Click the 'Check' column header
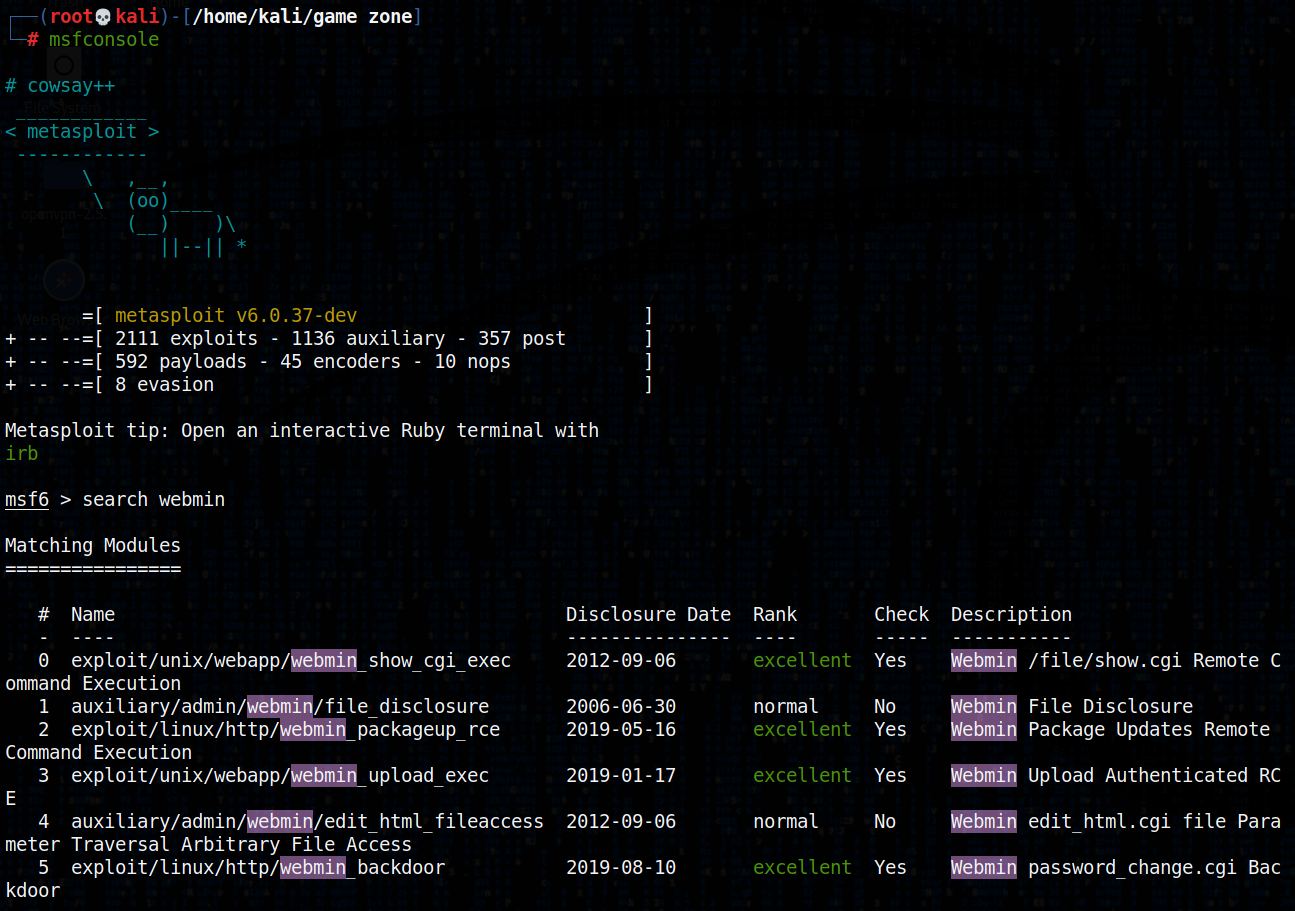This screenshot has width=1295, height=911. tap(901, 615)
